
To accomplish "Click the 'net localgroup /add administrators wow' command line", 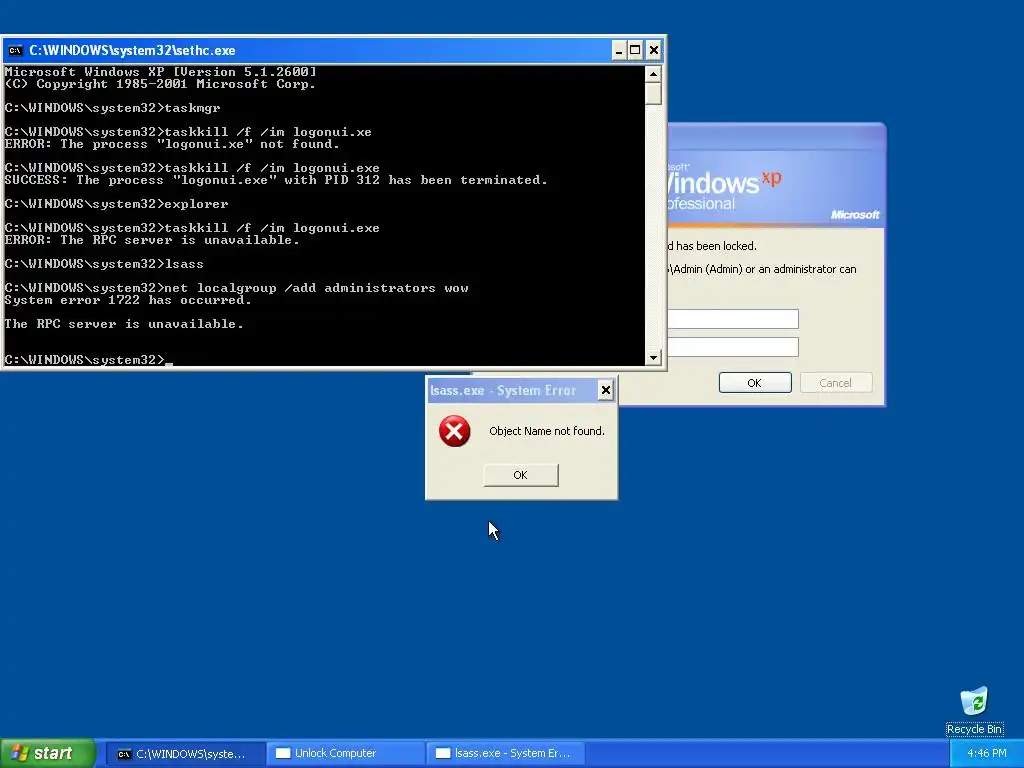I will 236,288.
